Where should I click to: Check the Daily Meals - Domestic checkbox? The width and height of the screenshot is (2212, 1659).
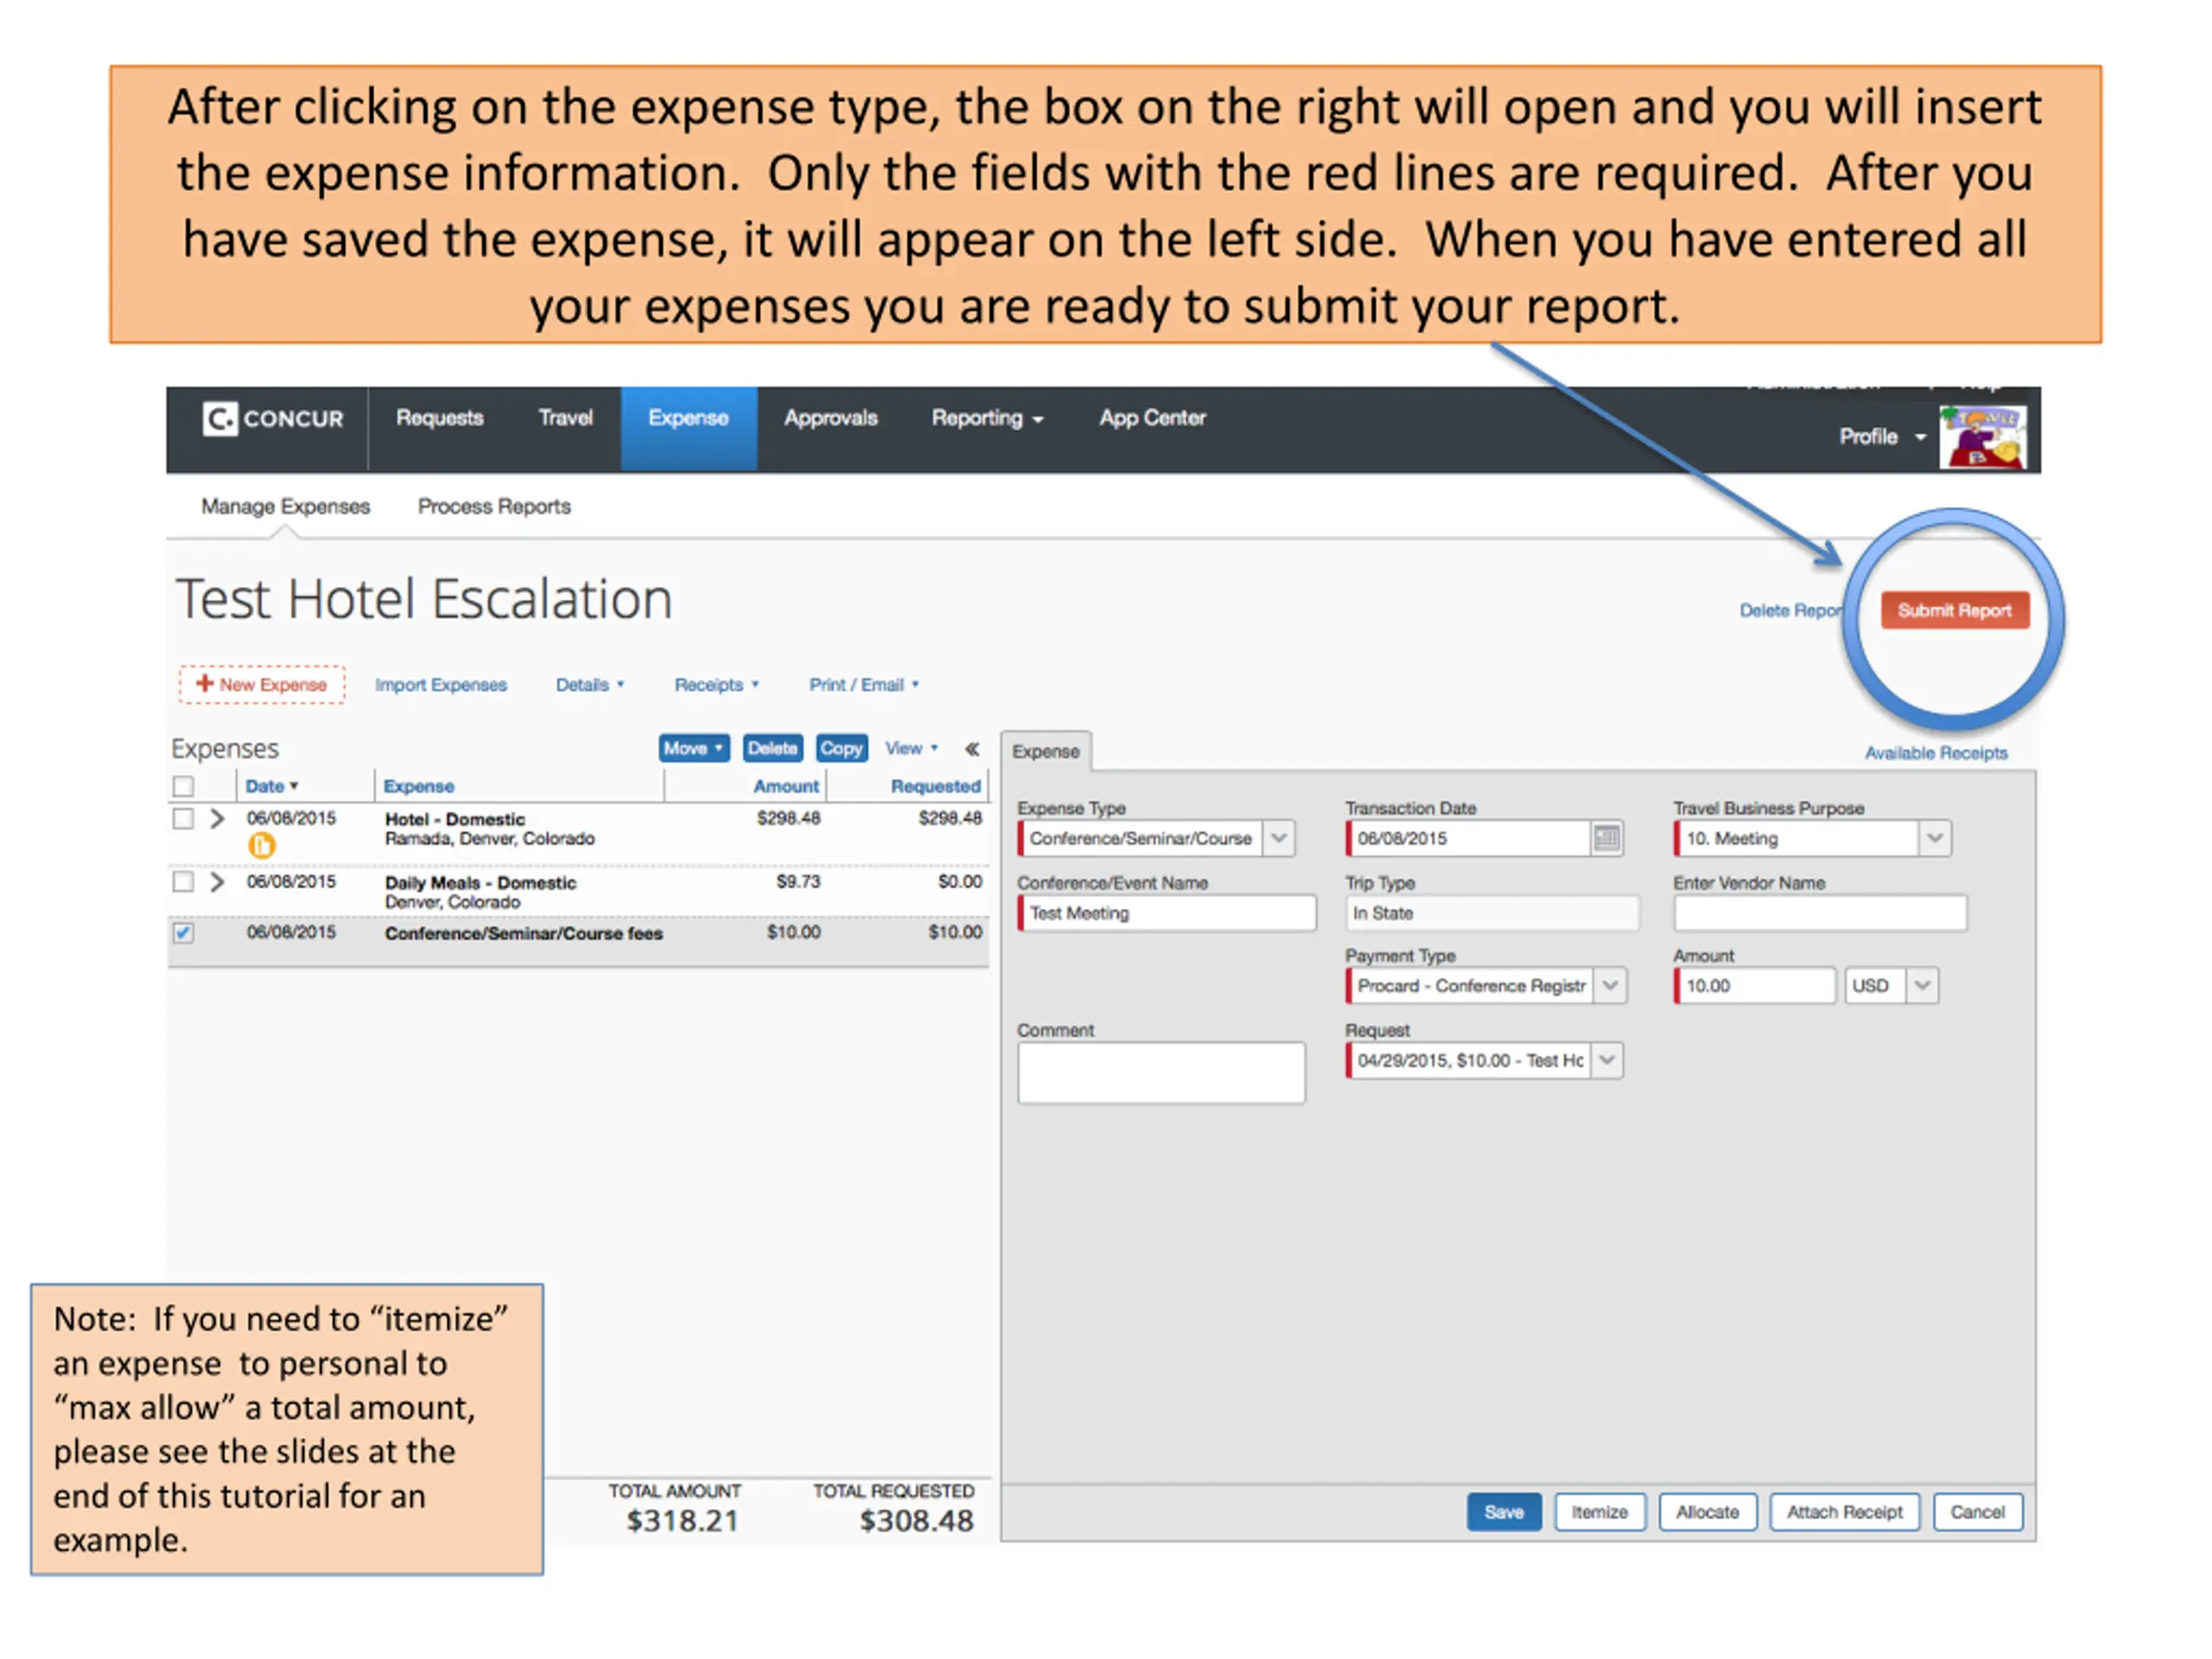183,881
